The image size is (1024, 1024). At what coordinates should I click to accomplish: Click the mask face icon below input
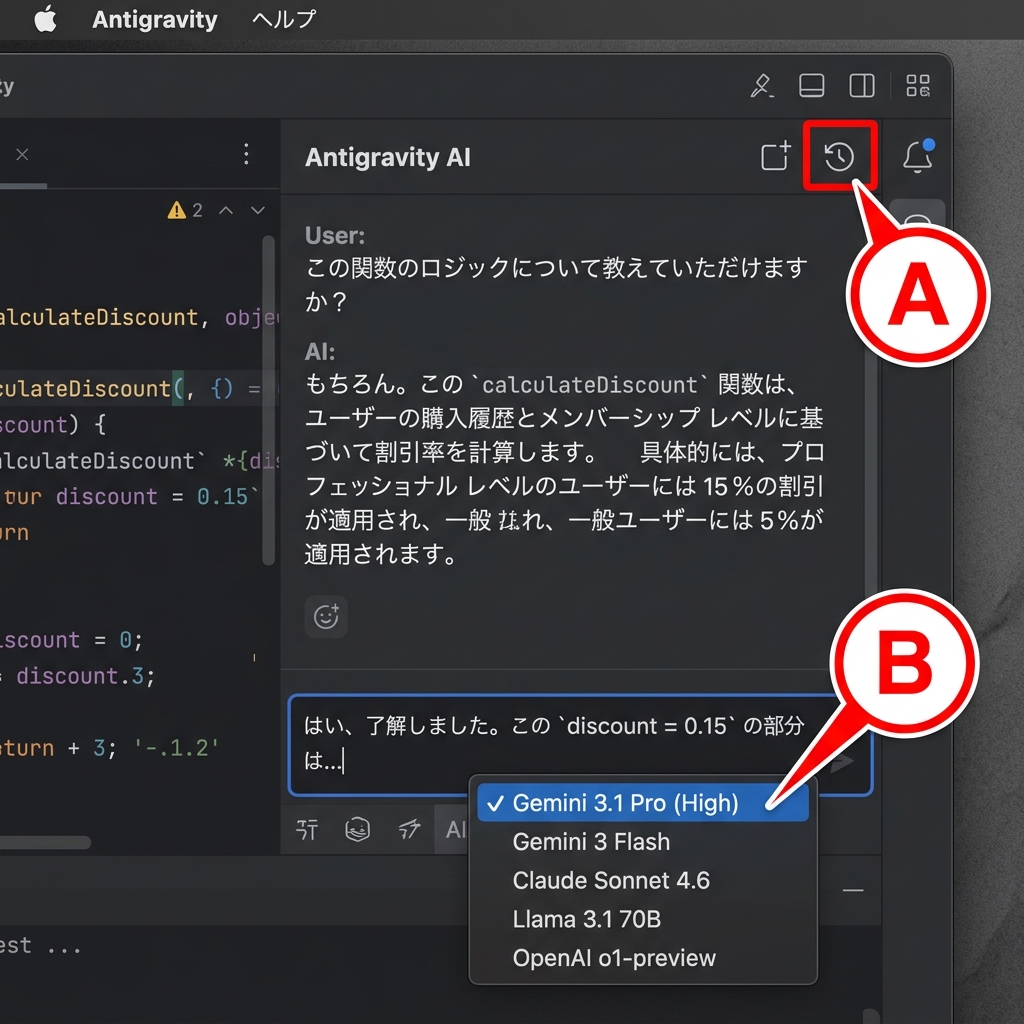tap(357, 829)
